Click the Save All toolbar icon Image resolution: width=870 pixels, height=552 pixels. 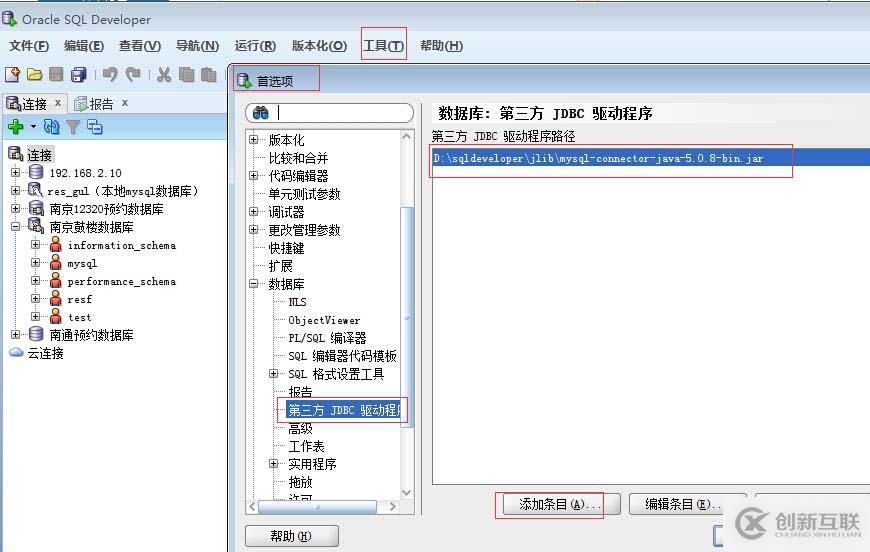(79, 74)
